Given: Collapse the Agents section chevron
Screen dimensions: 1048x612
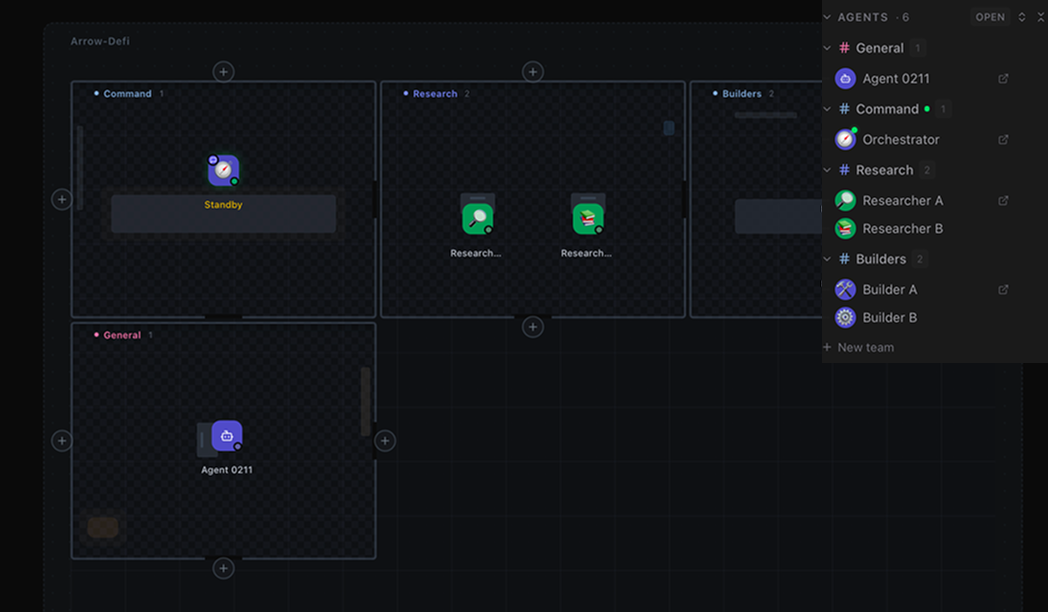Looking at the screenshot, I should 827,17.
